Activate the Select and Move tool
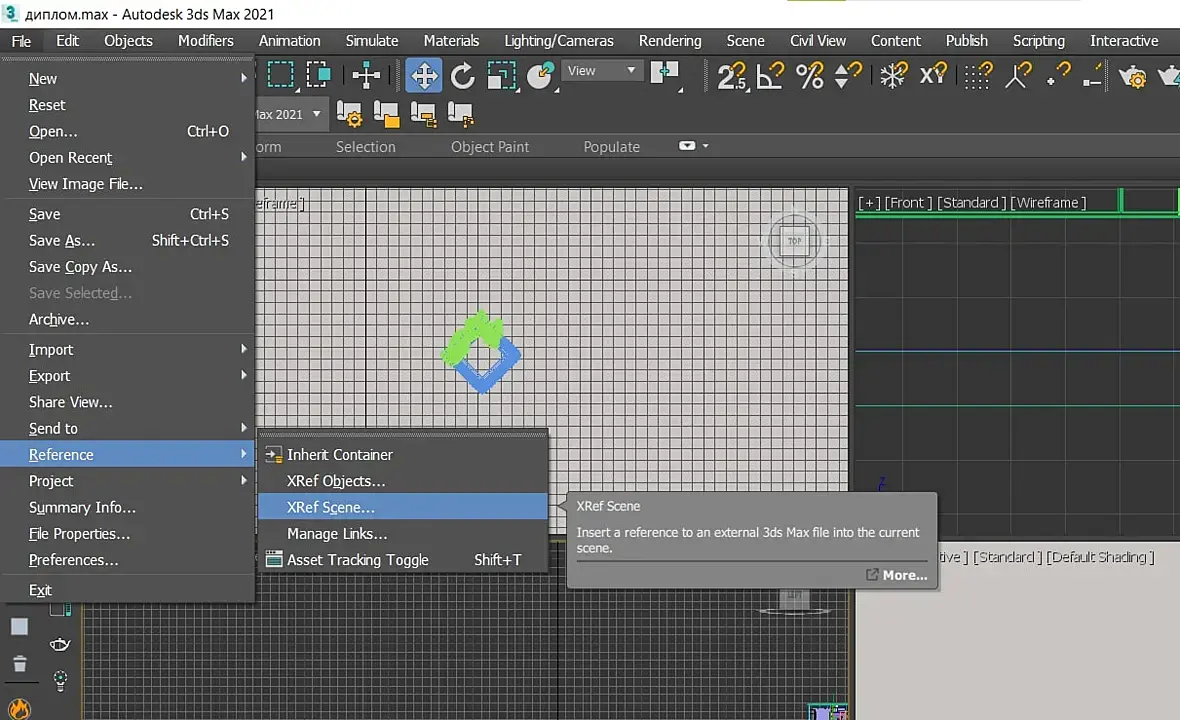This screenshot has width=1180, height=720. [424, 75]
